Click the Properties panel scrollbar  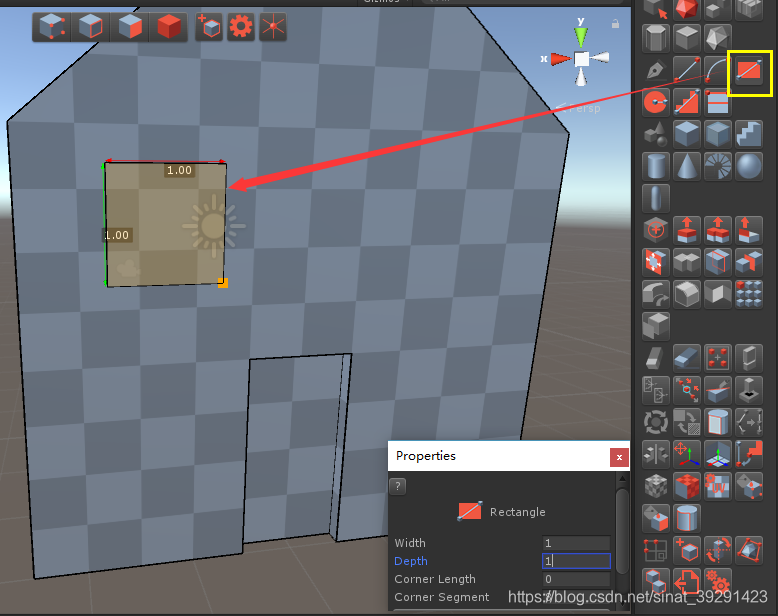tap(622, 533)
